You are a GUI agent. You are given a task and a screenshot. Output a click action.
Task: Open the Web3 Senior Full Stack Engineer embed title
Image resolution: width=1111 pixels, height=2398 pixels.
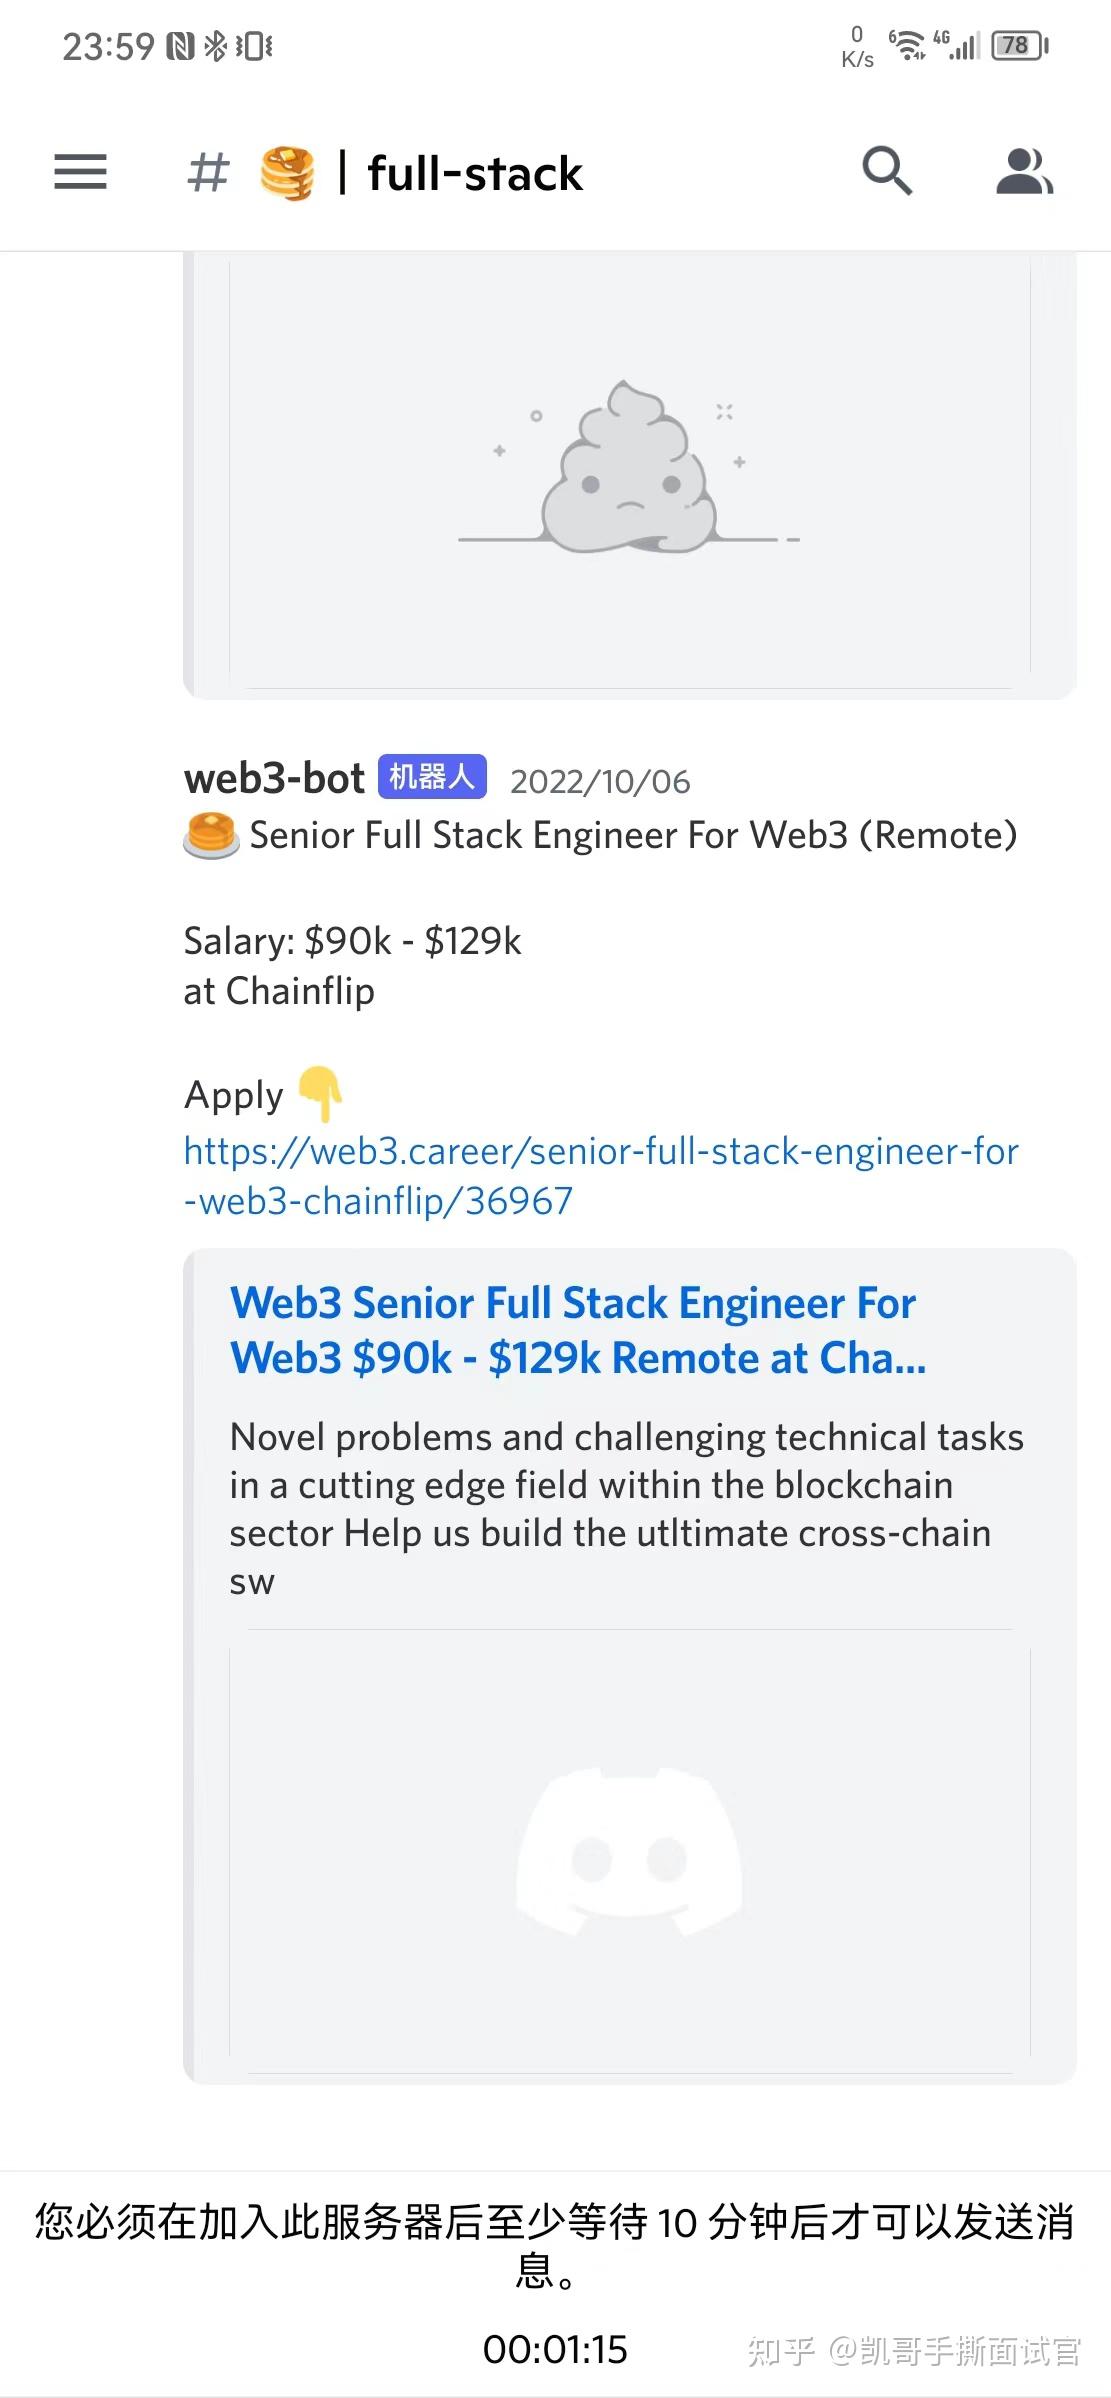pyautogui.click(x=573, y=1330)
